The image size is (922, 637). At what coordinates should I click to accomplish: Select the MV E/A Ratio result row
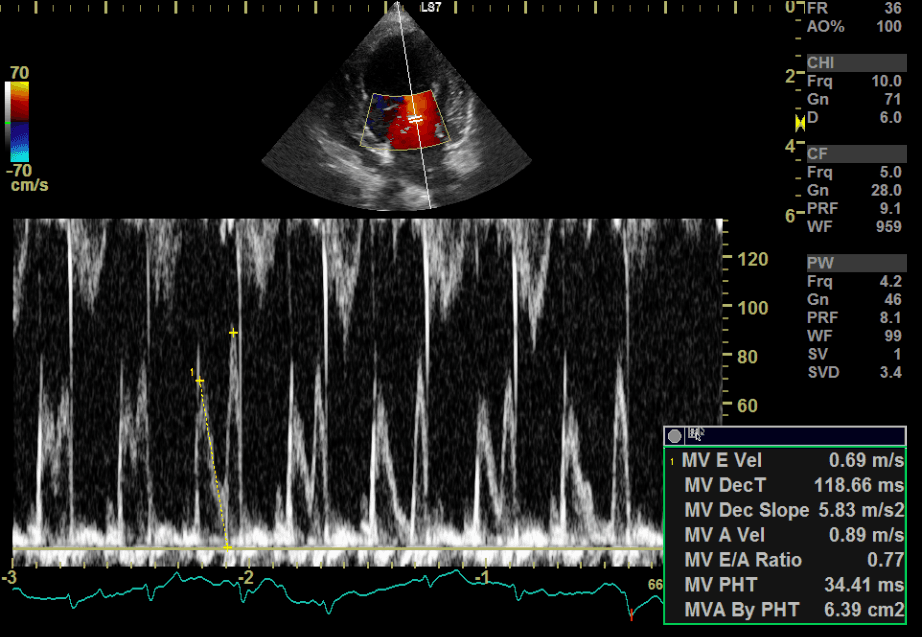point(785,560)
